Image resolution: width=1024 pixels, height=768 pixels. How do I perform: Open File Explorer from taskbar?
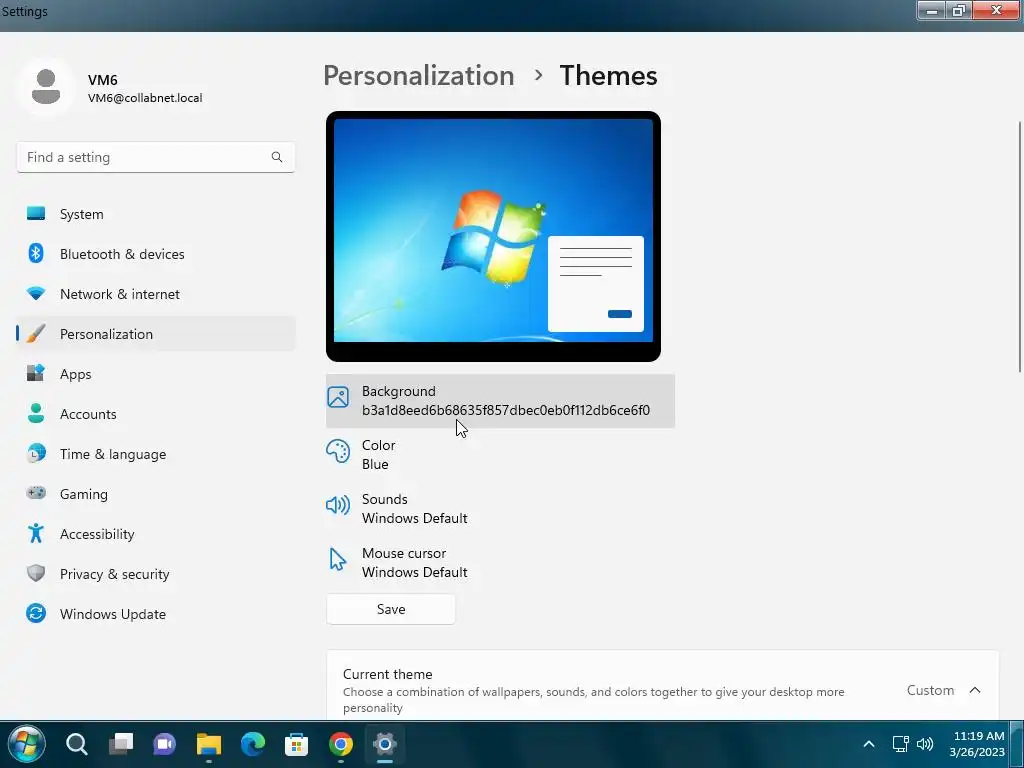click(x=209, y=744)
